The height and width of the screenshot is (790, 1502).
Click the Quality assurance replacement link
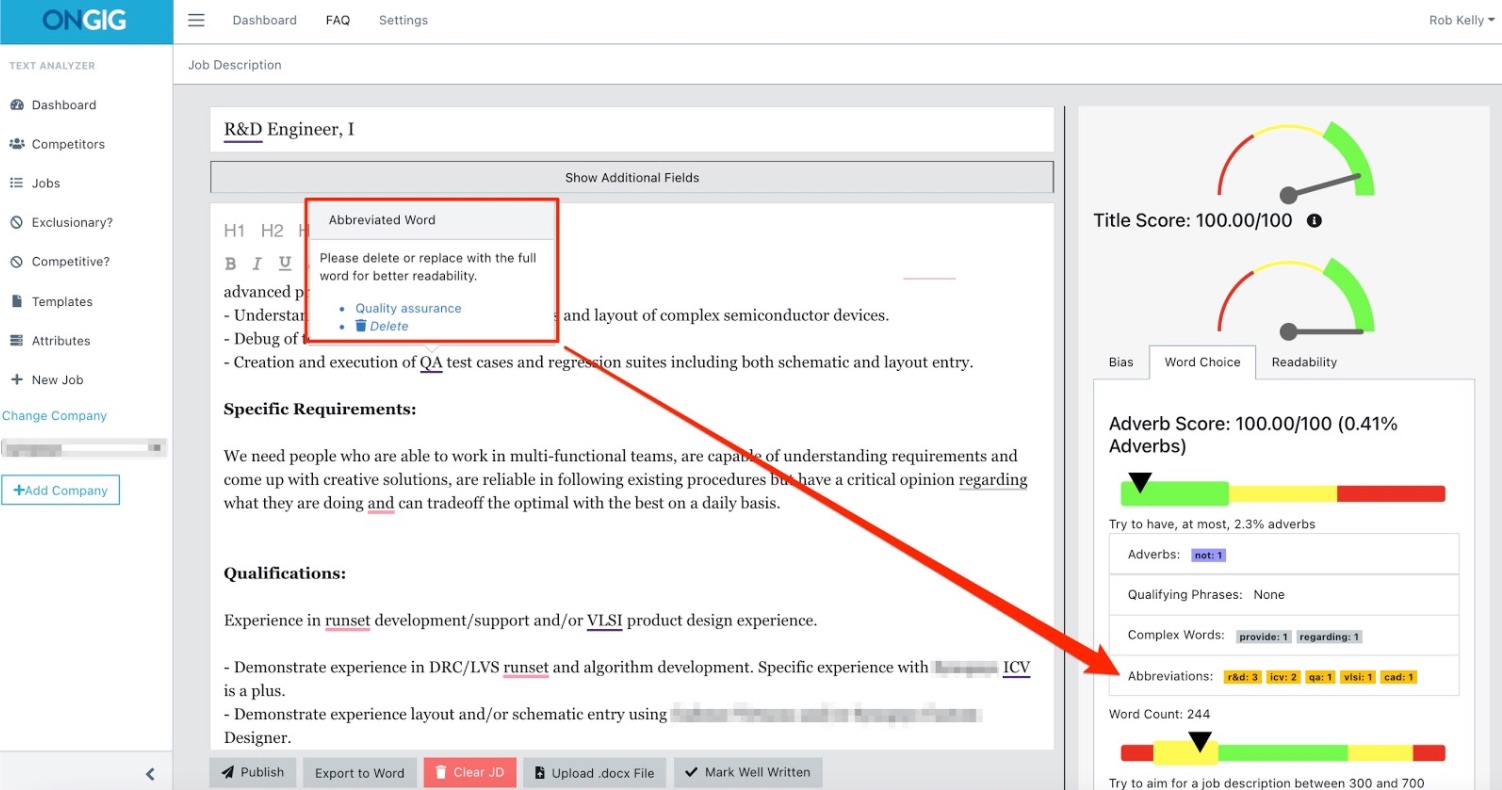(407, 308)
